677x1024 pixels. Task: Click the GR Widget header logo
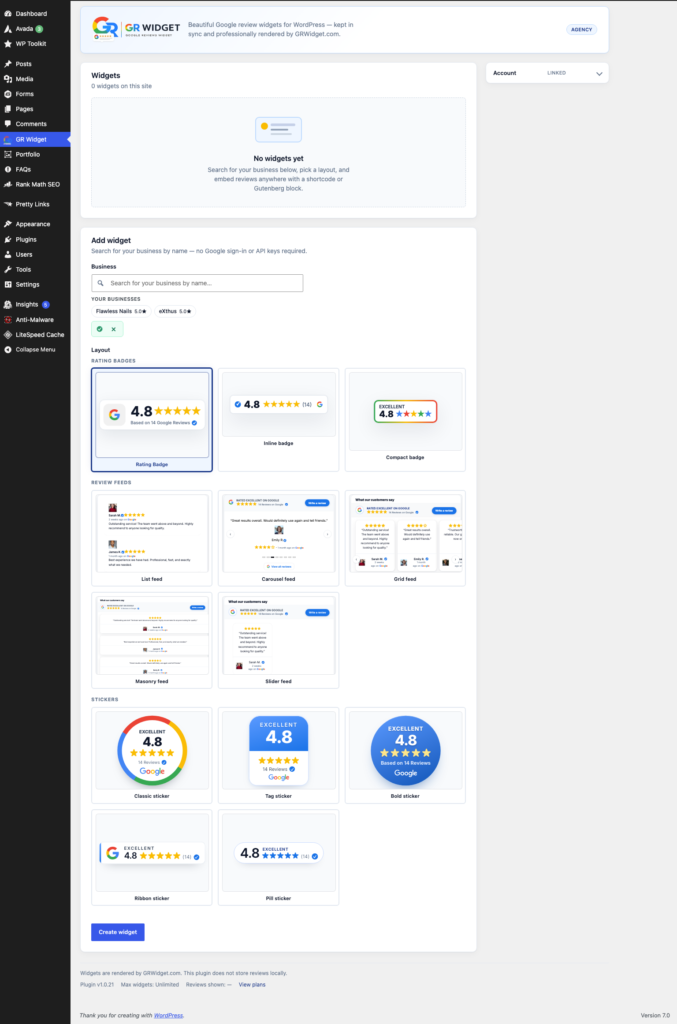[136, 28]
